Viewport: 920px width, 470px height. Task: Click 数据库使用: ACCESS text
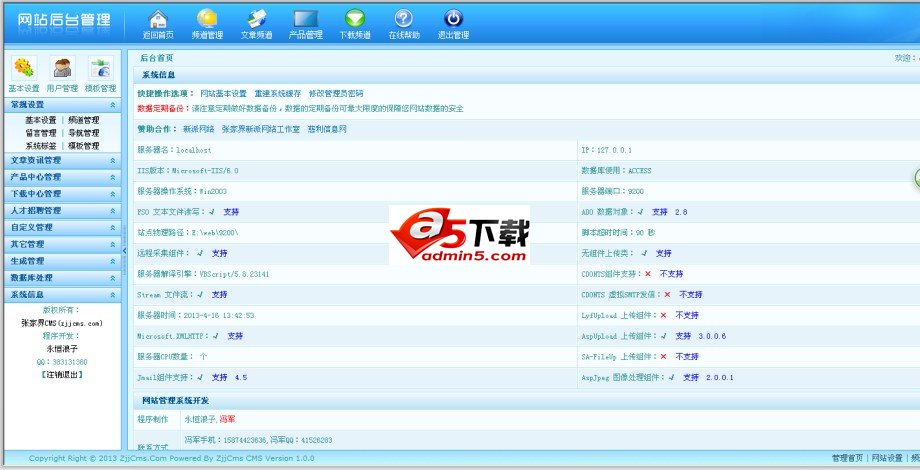(x=616, y=171)
